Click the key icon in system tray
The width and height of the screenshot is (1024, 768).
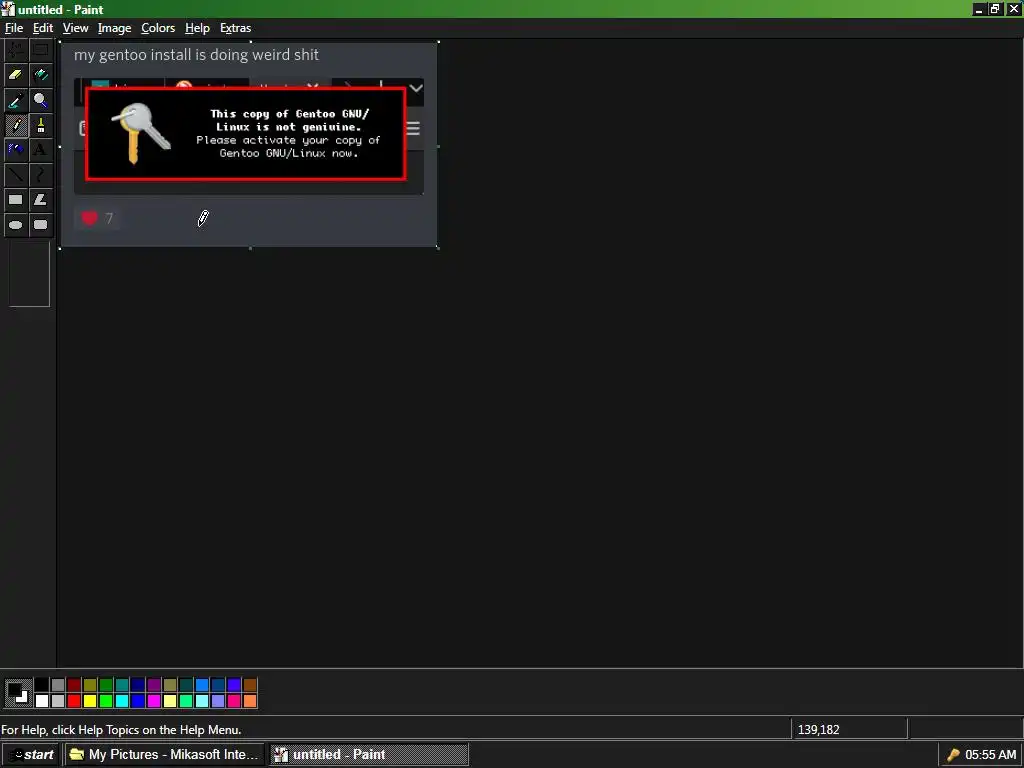click(x=953, y=755)
